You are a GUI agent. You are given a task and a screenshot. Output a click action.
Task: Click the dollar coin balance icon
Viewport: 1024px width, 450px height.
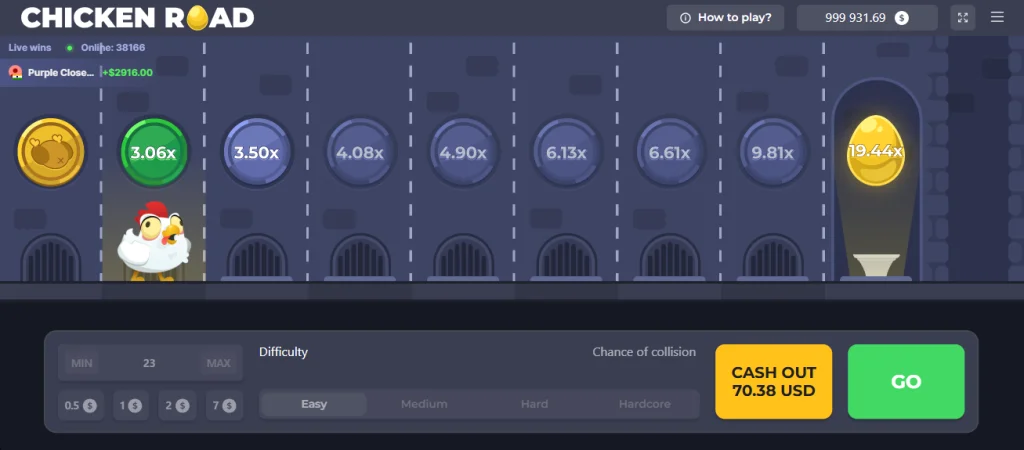click(901, 18)
